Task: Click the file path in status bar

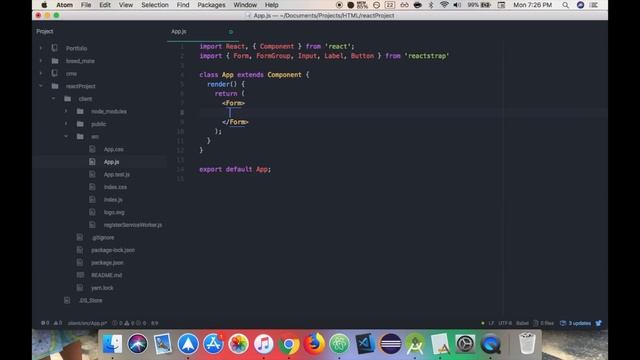Action: [87, 323]
